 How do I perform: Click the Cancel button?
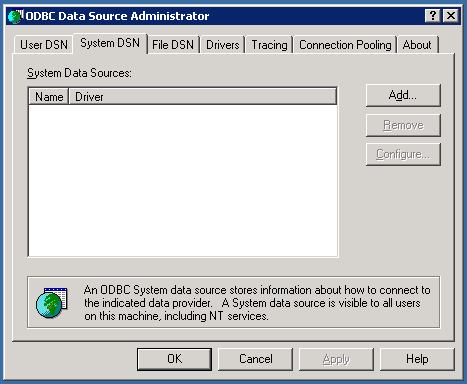255,359
